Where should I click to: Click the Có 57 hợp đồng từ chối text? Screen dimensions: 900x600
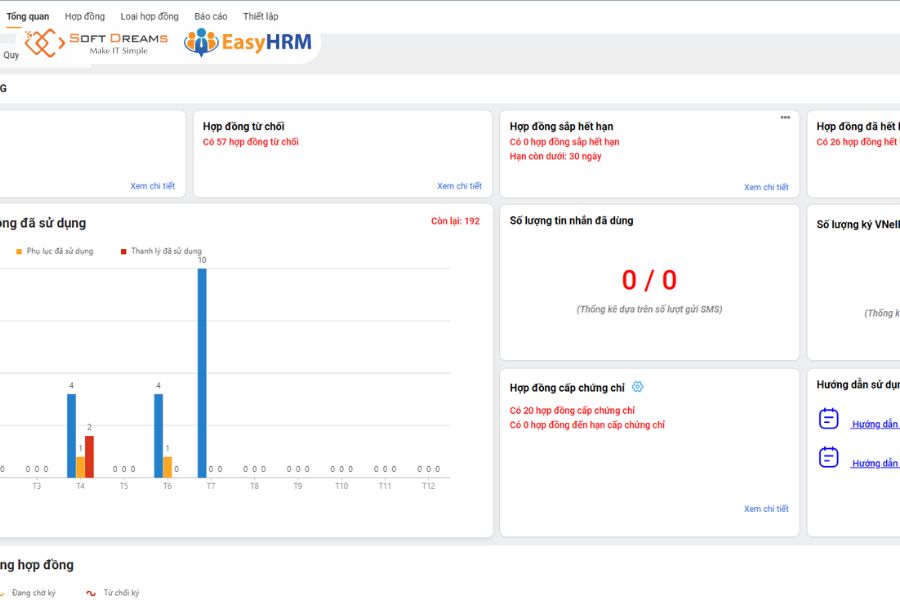point(251,142)
